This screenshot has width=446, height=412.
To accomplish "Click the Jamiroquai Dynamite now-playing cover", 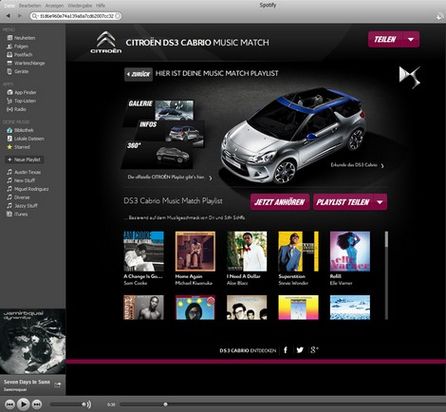I will (x=33, y=342).
